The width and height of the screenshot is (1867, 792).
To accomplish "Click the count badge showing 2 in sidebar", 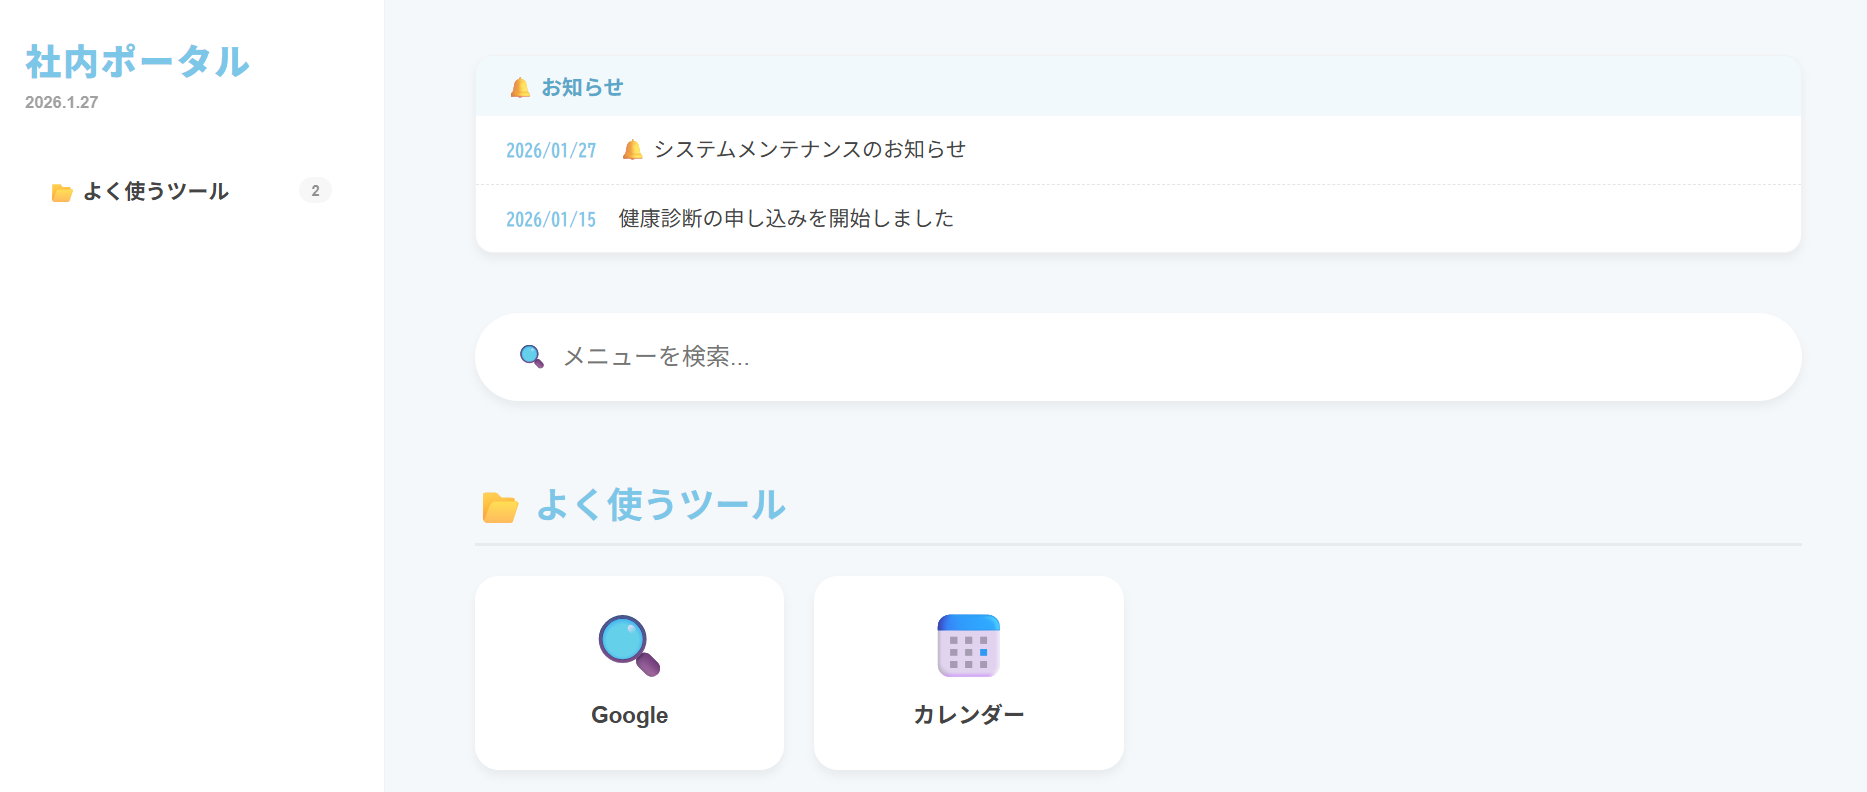I will [x=315, y=191].
